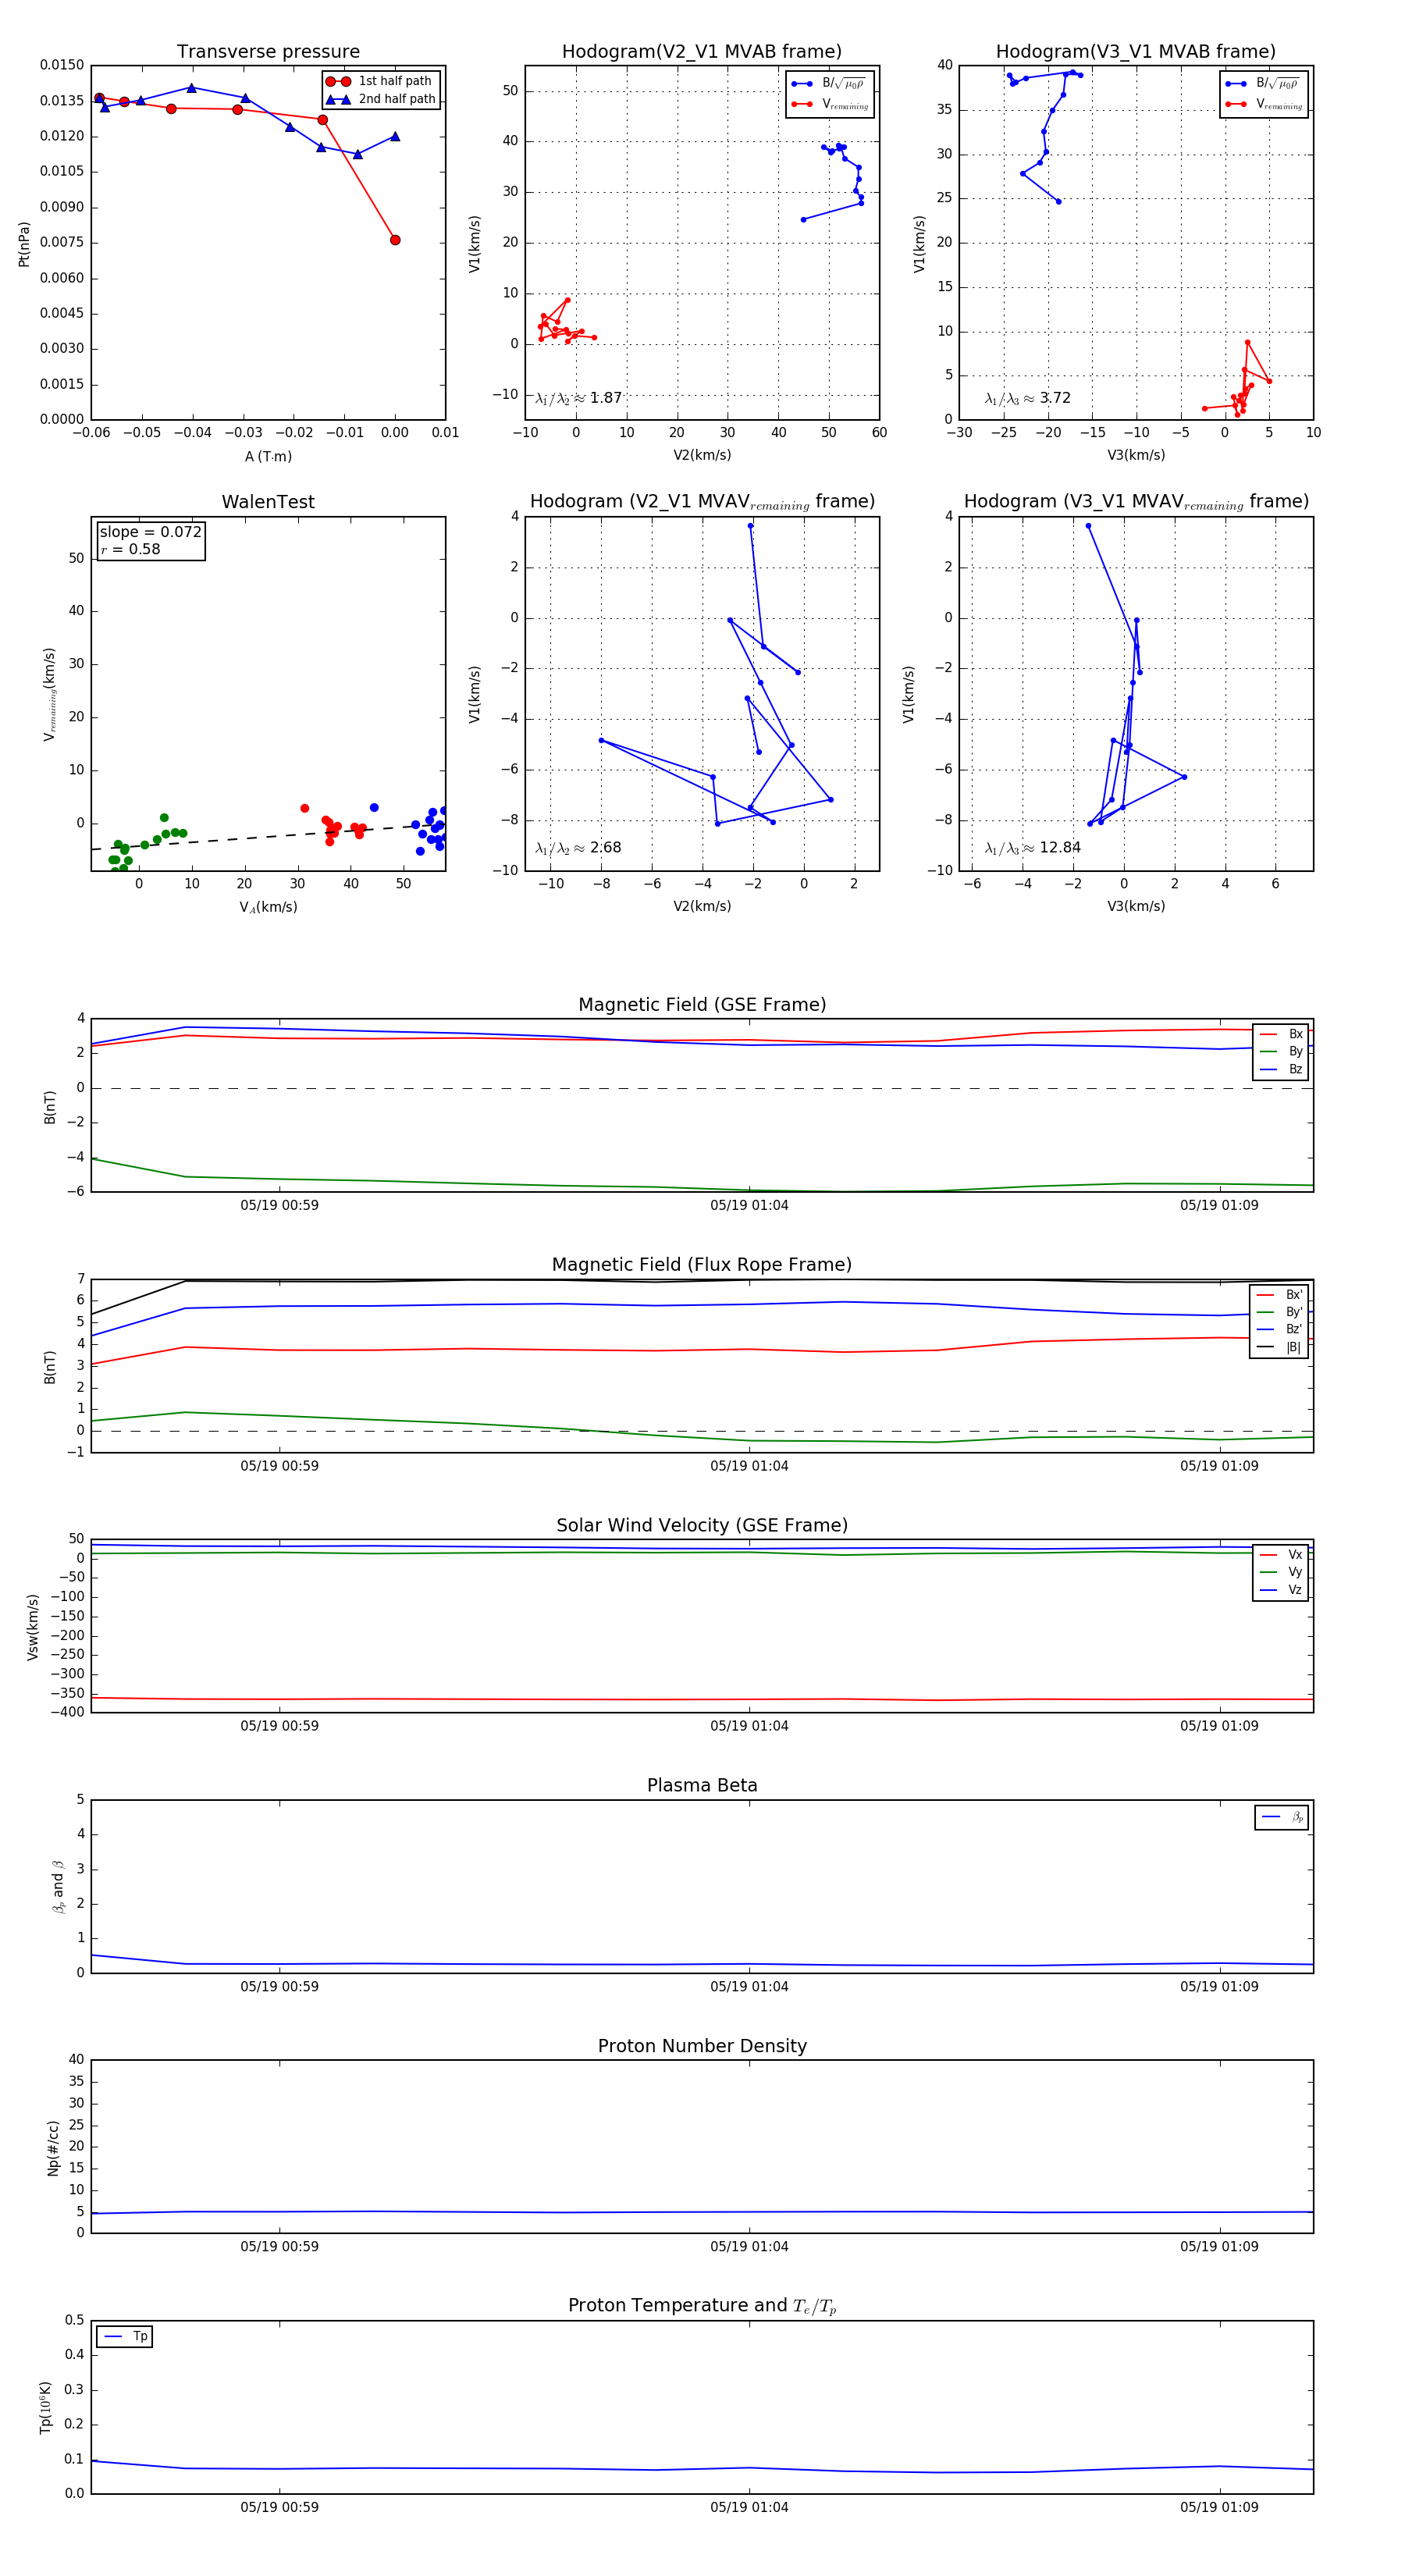This screenshot has height=2576, width=1405.
Task: Click "05/19 00:59" tick under Proton Number Density
Action: click(x=279, y=2247)
